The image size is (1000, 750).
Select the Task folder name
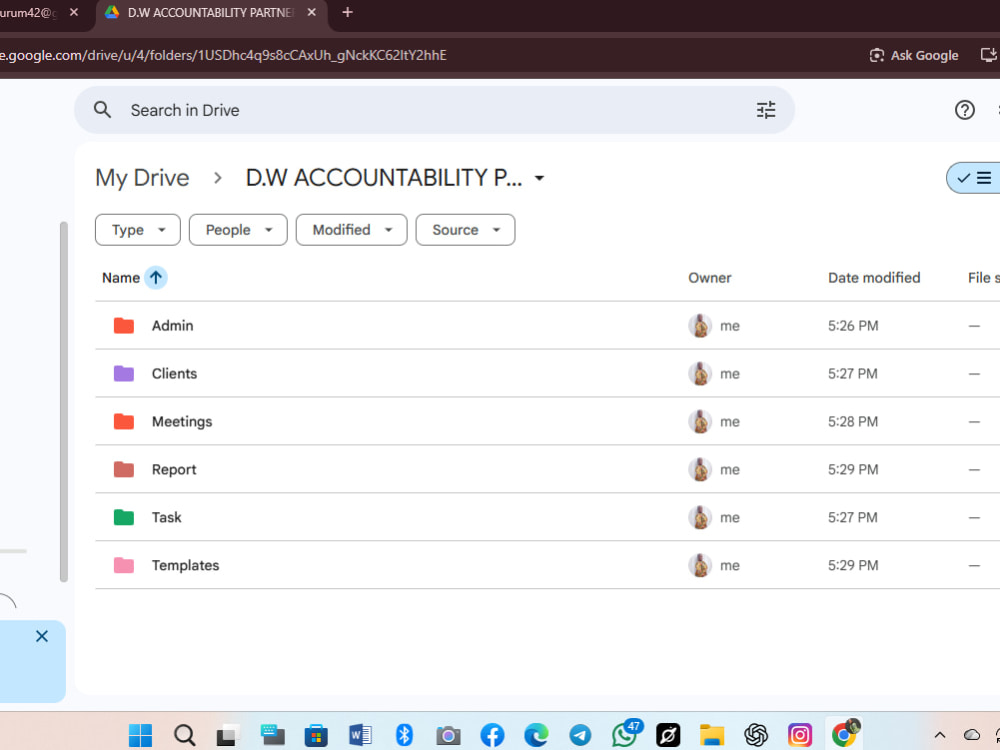coord(166,517)
